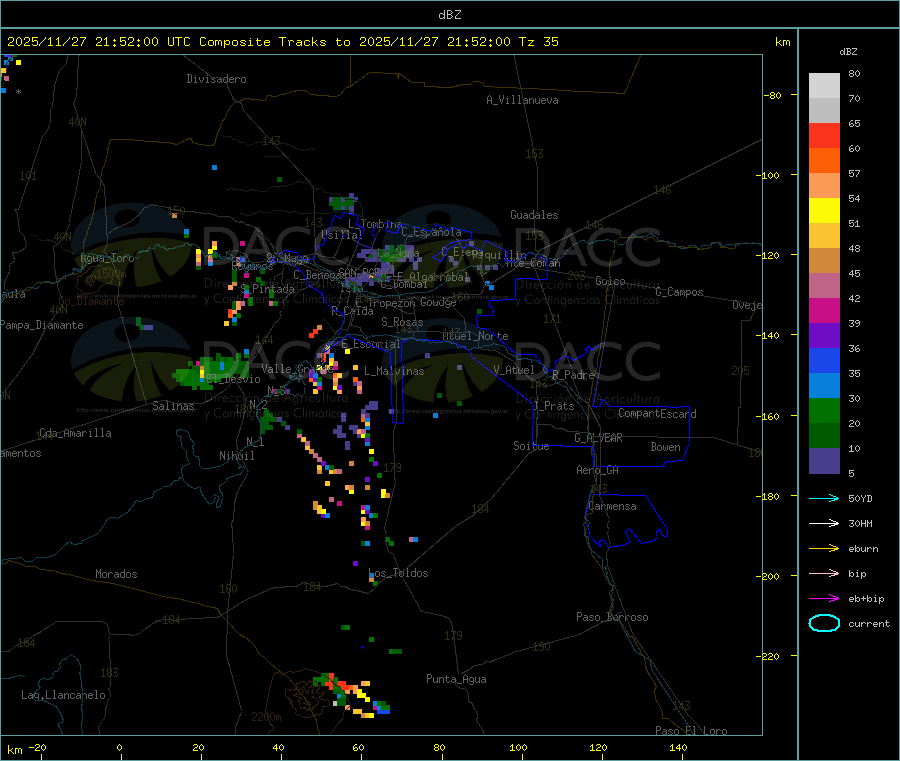Click the Nihuil map label
900x761 pixels.
[x=237, y=456]
